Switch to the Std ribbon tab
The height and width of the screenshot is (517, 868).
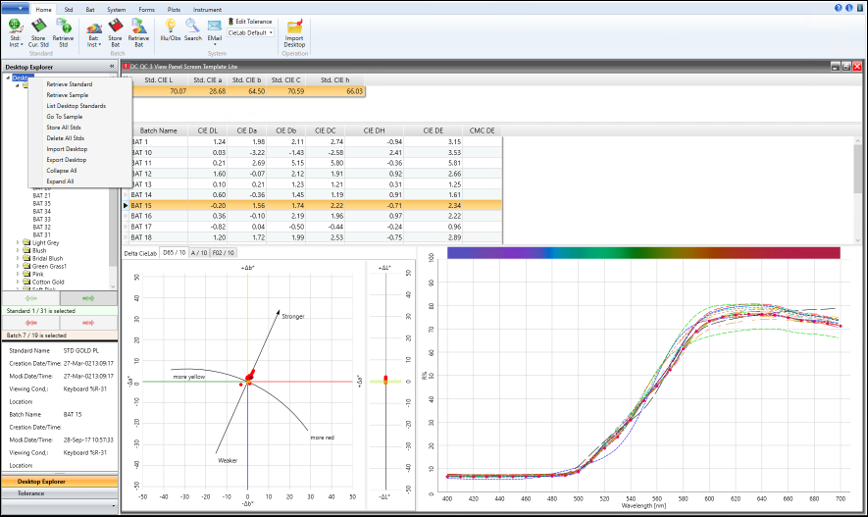click(x=69, y=9)
